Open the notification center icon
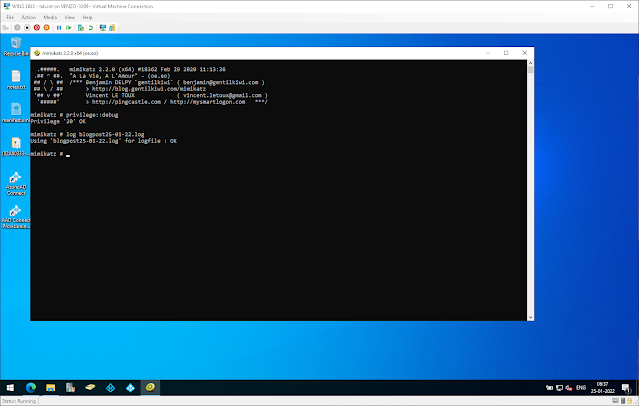 tap(626, 388)
